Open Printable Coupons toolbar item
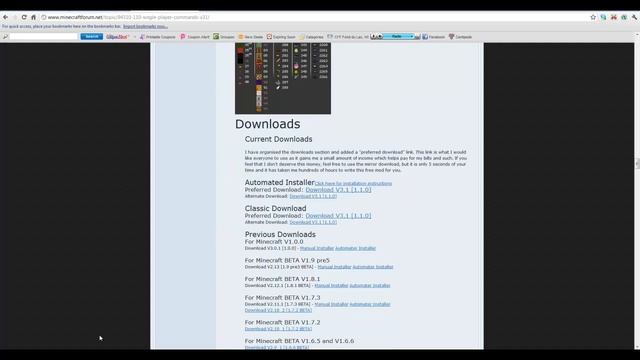This screenshot has width=640, height=360. pyautogui.click(x=158, y=37)
